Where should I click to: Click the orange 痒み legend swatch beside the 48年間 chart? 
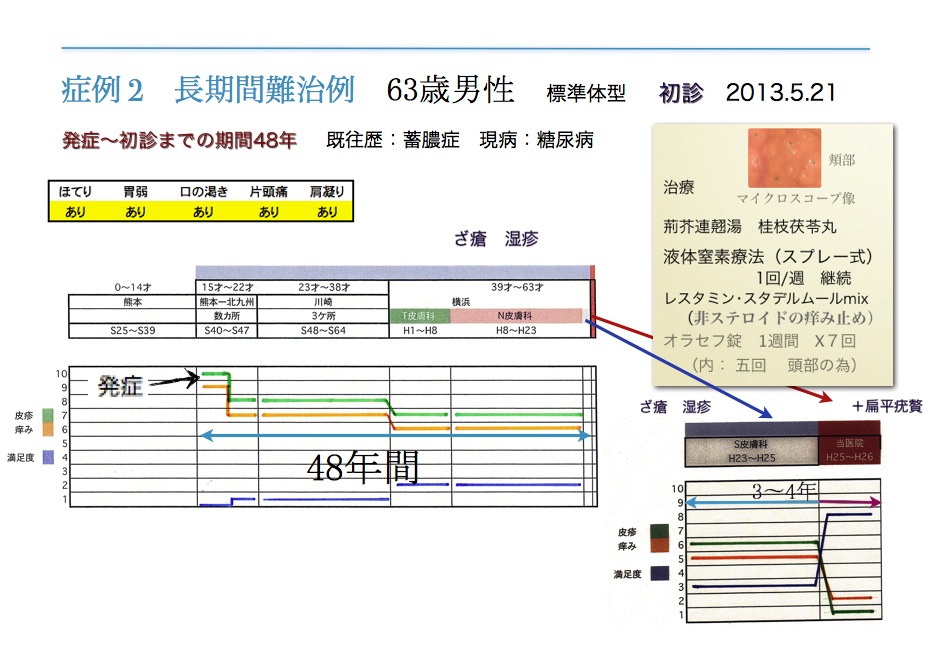click(49, 429)
